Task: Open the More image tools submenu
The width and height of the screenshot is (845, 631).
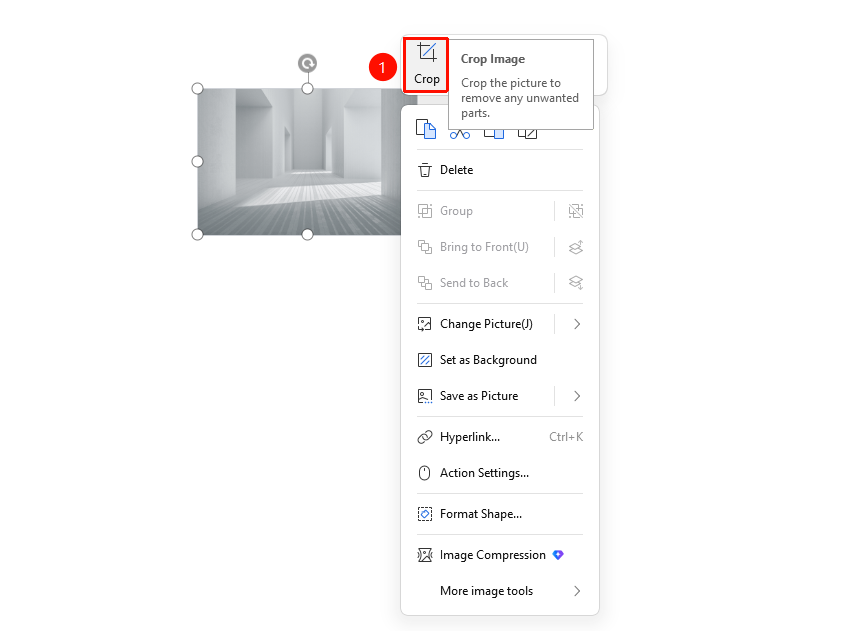Action: (x=500, y=591)
